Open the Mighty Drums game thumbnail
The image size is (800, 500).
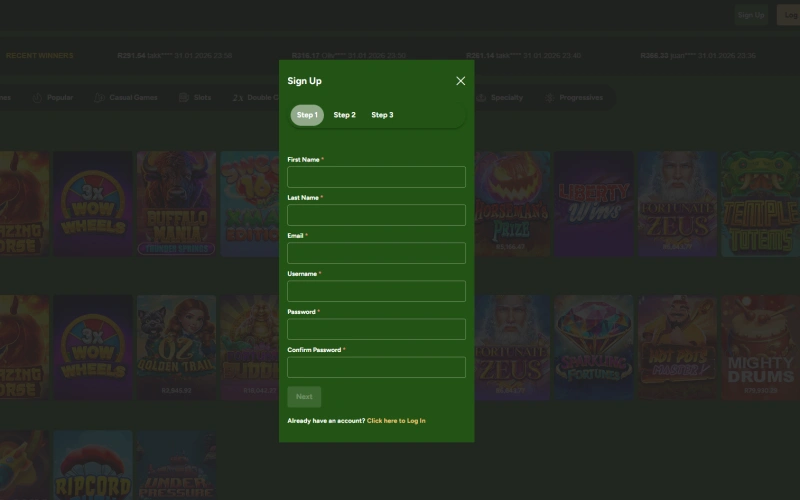[760, 347]
